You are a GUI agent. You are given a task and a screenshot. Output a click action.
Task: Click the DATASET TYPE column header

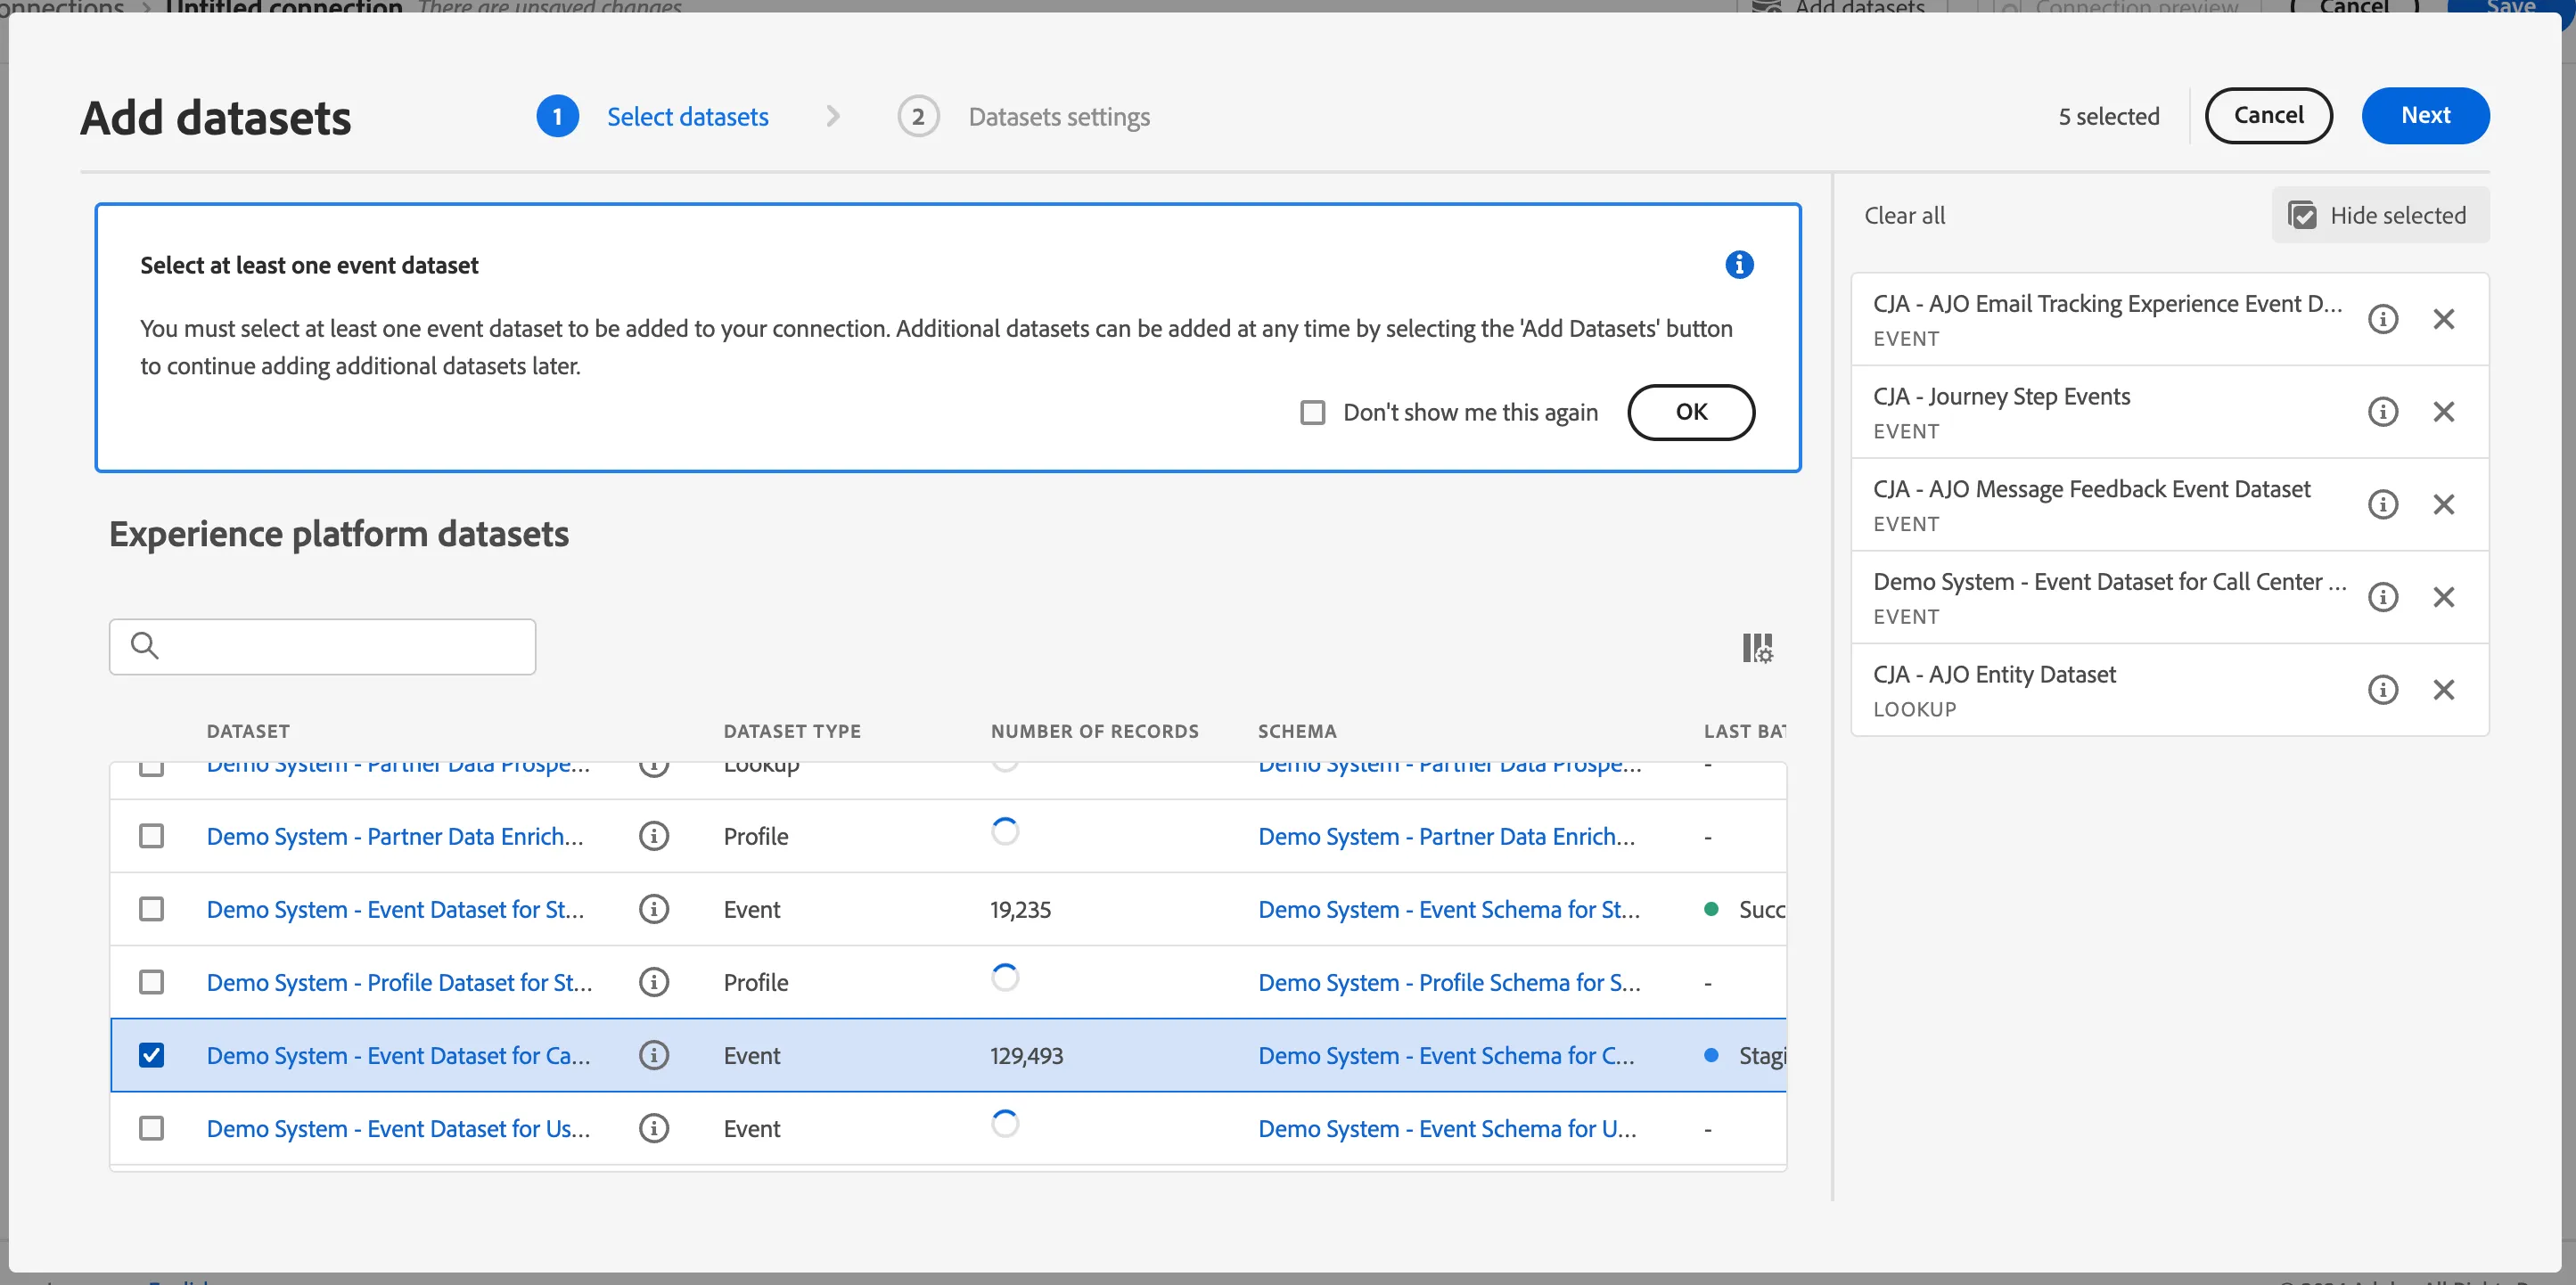(x=792, y=730)
